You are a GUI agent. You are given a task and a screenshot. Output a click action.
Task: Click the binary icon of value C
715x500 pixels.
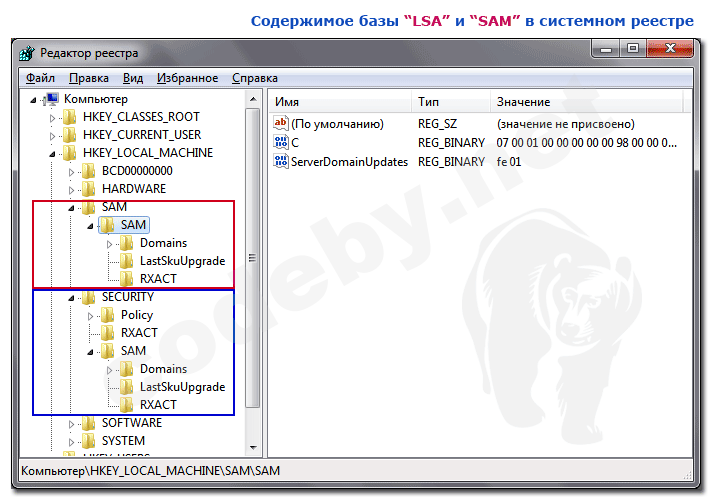tap(280, 142)
